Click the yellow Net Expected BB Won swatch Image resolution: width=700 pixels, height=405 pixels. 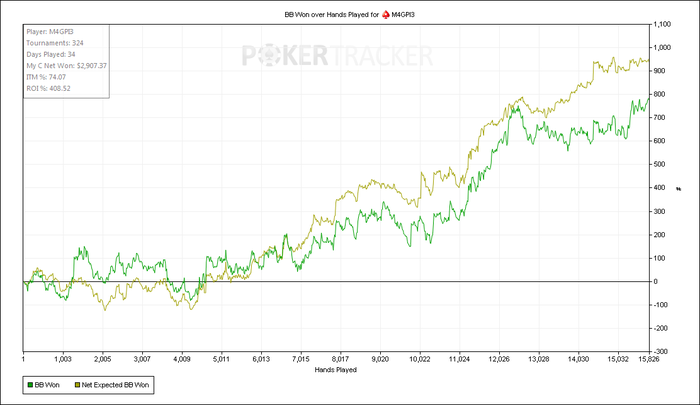point(77,385)
